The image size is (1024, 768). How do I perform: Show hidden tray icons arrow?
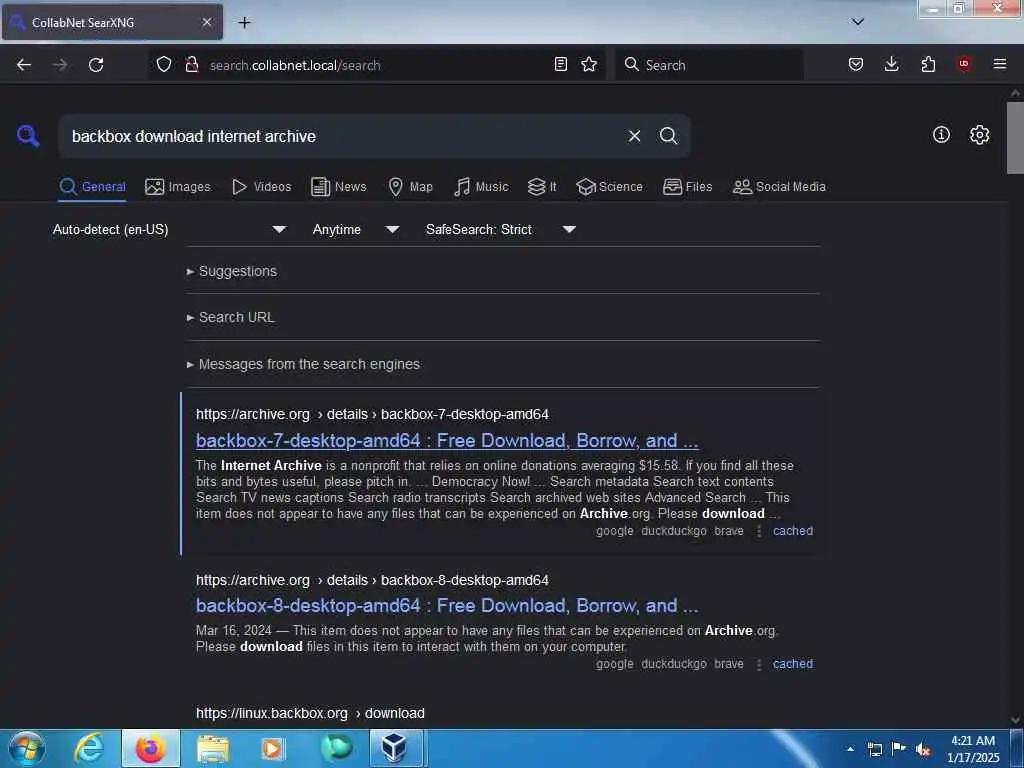point(850,749)
